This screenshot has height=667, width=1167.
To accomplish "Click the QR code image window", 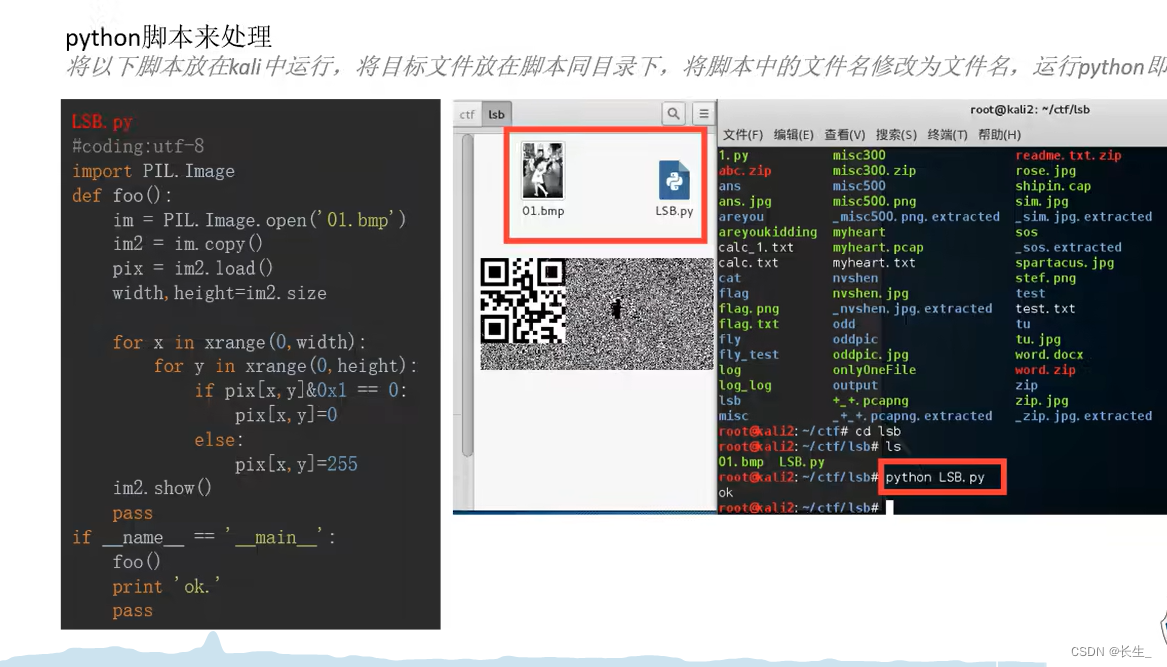I will click(x=597, y=313).
